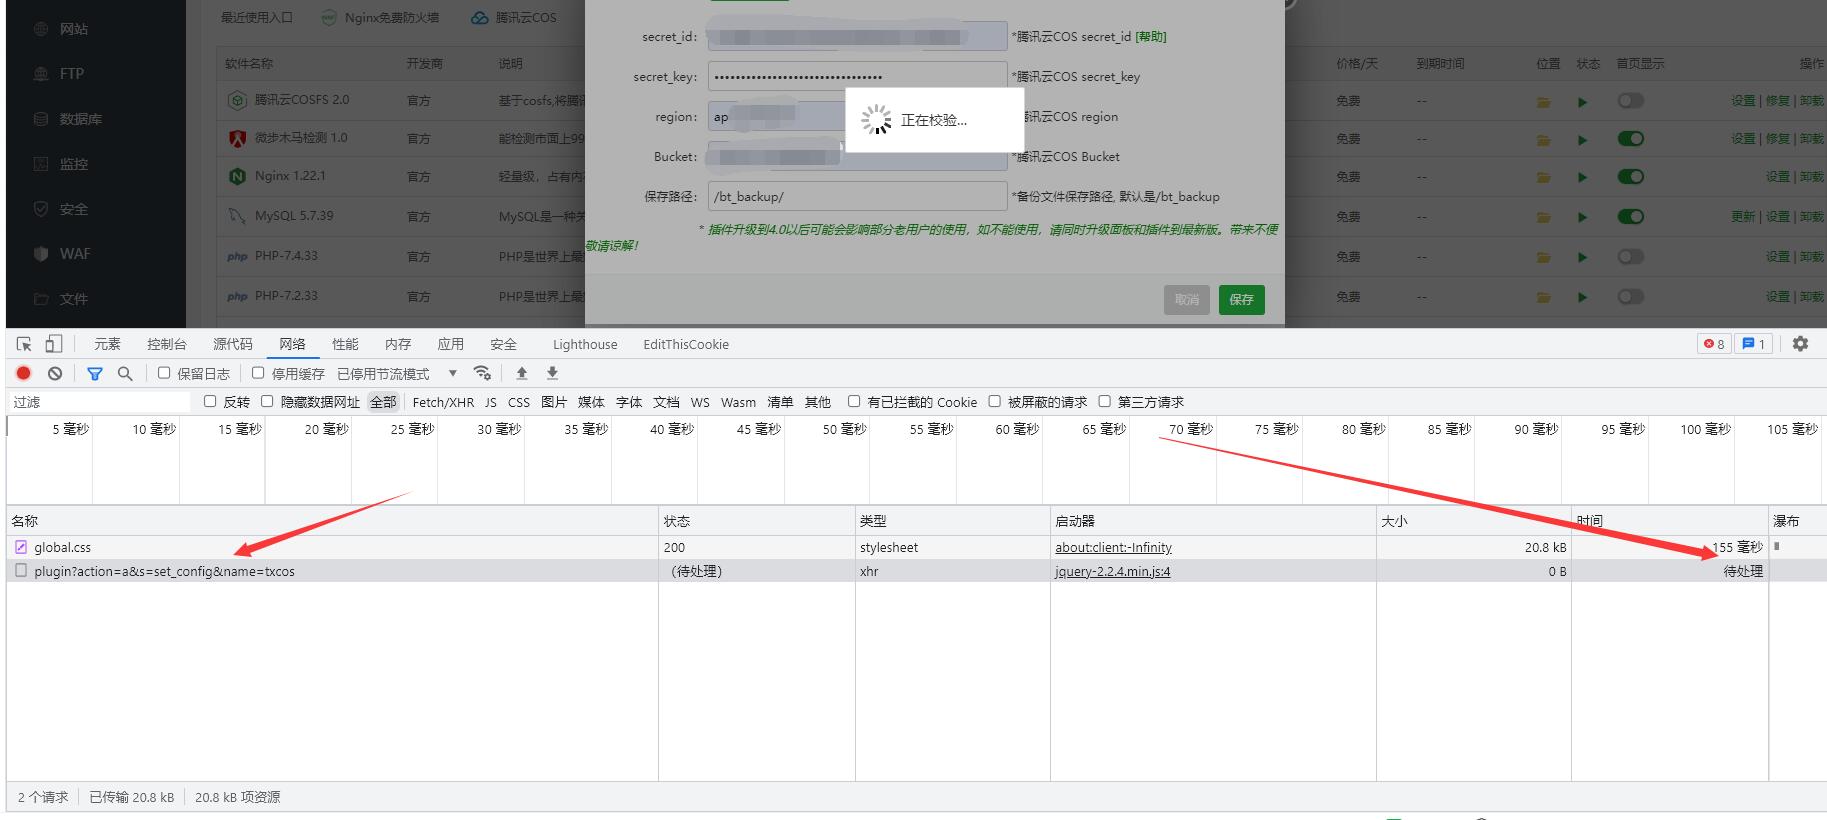1827x820 pixels.
Task: Toggle the network filter funnel icon
Action: coord(95,373)
